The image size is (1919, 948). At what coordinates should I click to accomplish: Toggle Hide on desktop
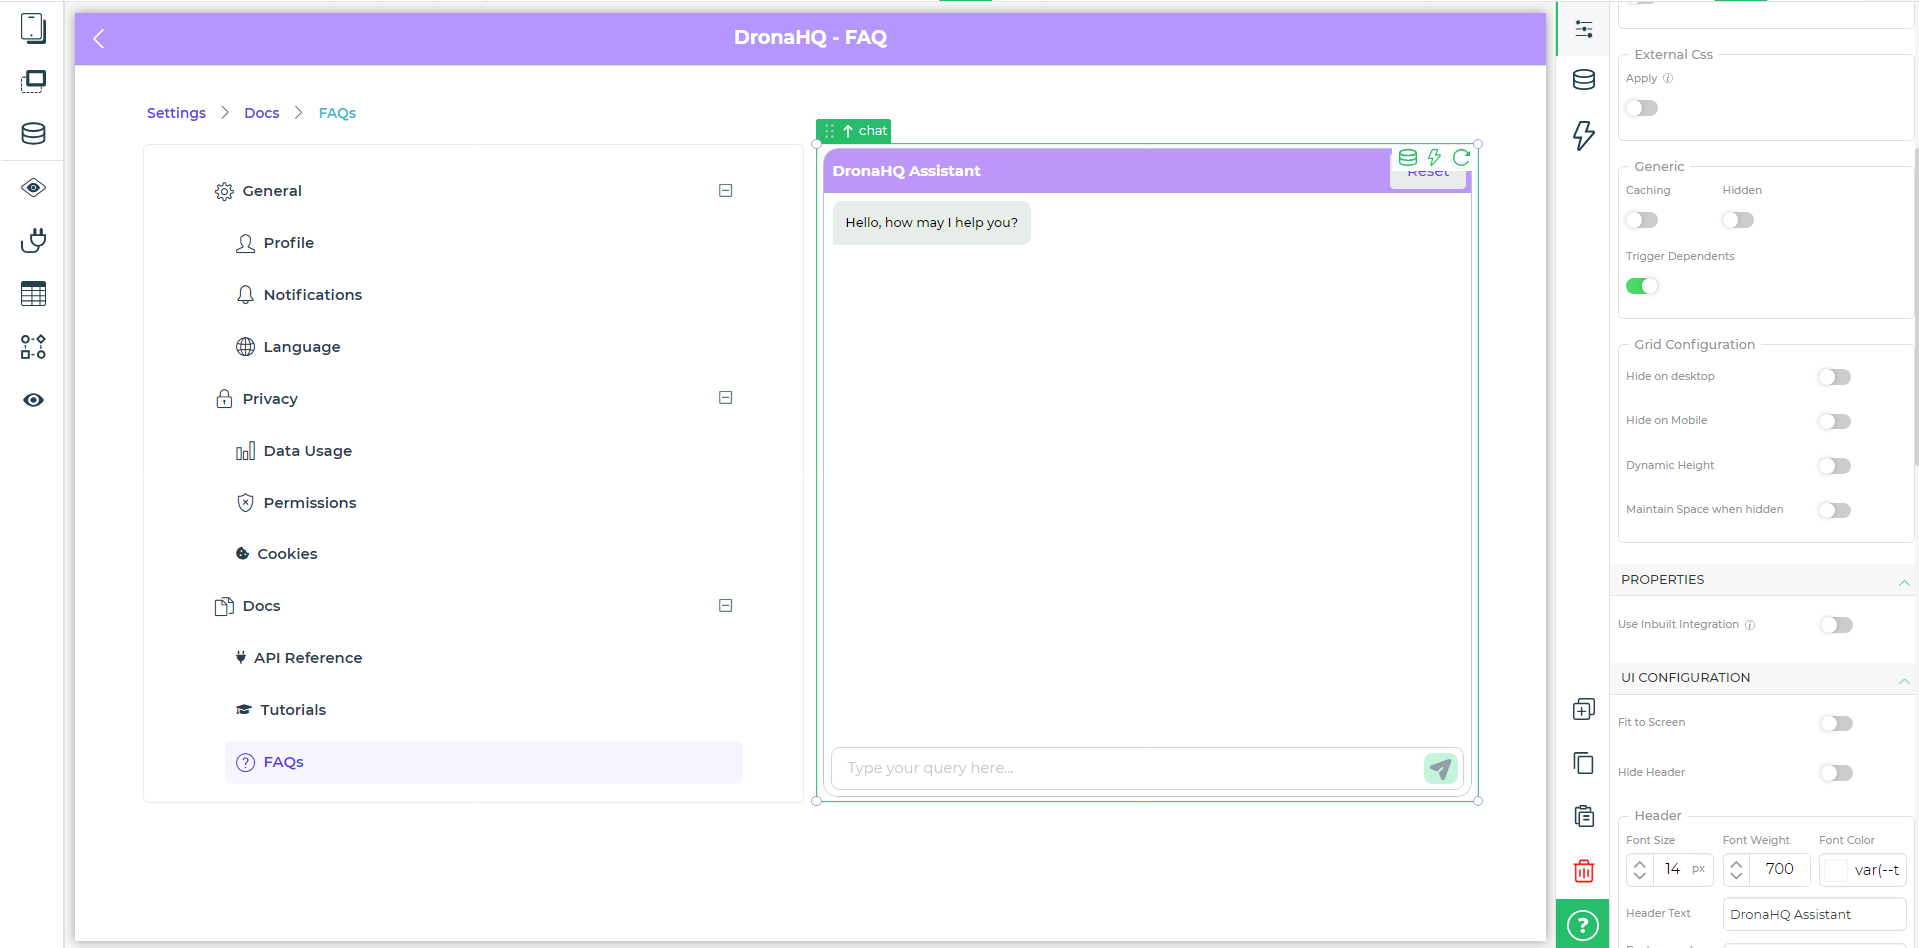click(1835, 377)
